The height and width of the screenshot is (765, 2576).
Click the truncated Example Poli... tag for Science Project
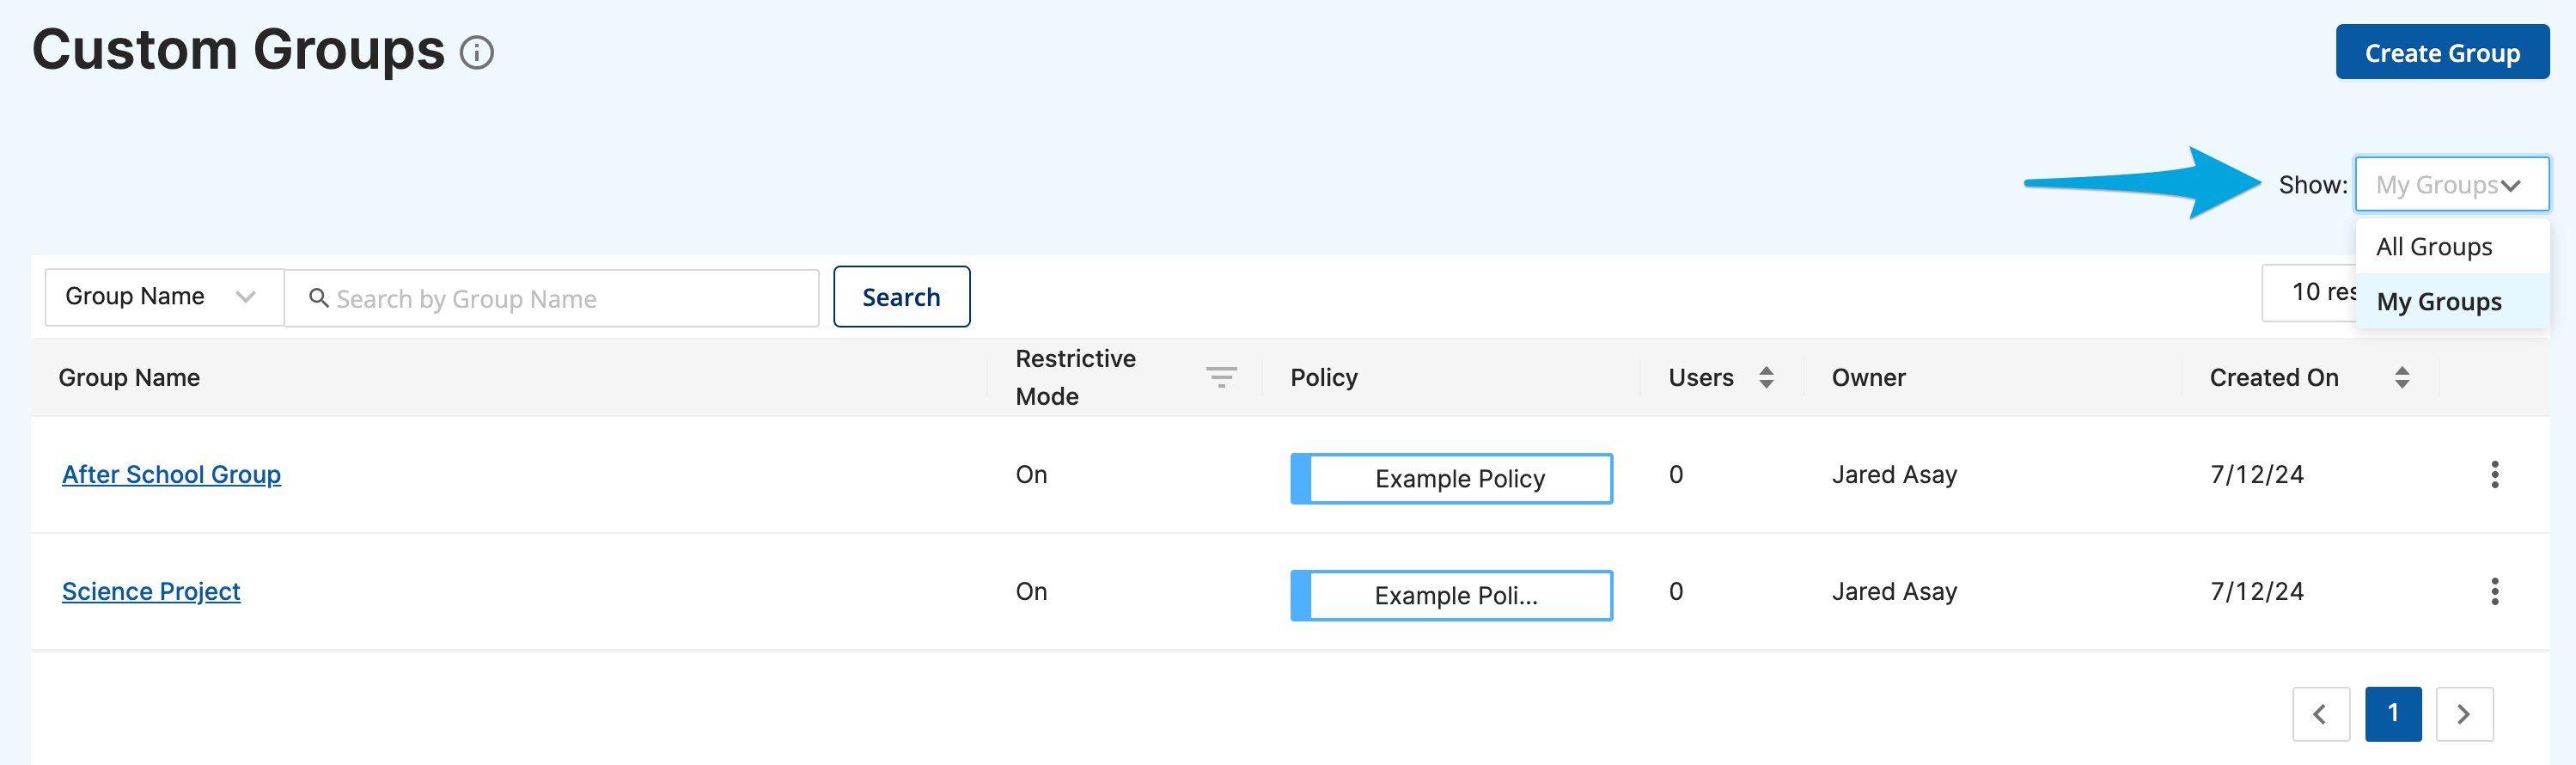pyautogui.click(x=1451, y=596)
